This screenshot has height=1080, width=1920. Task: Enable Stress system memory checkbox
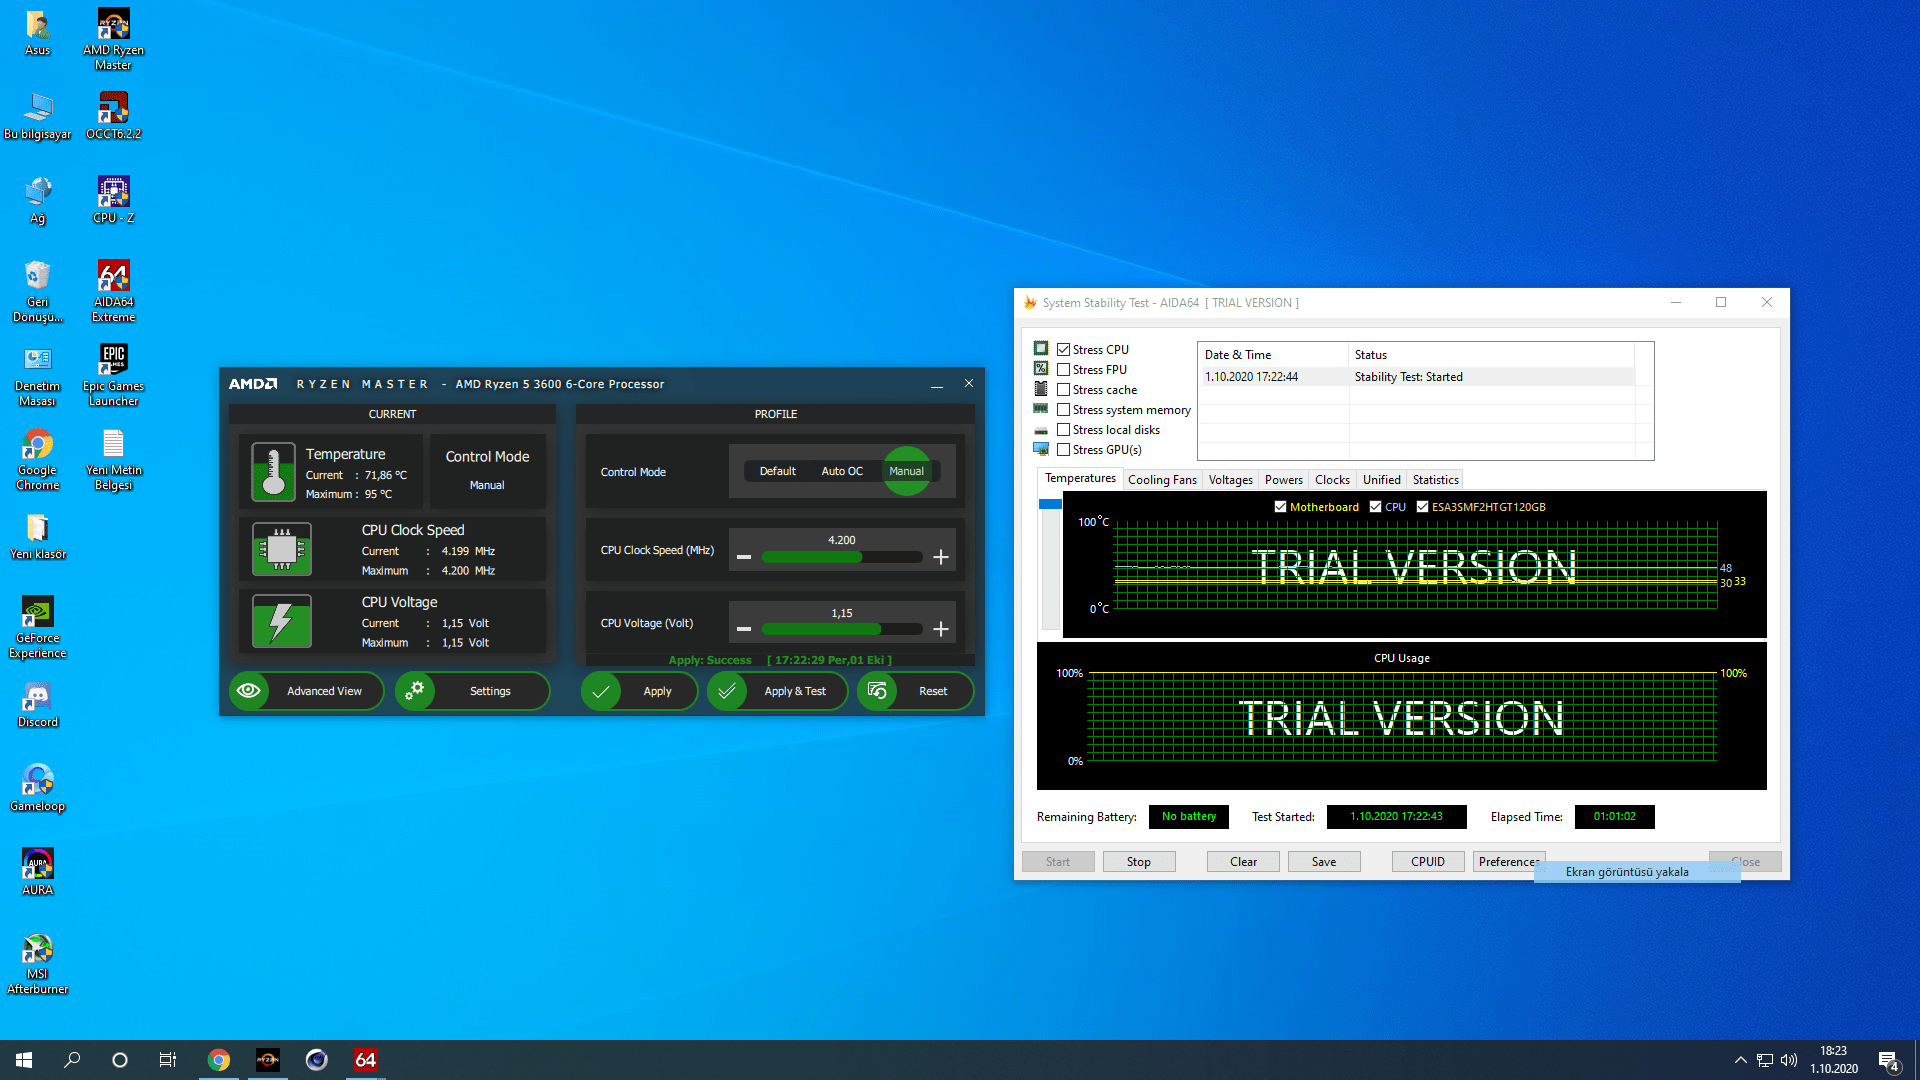[x=1064, y=410]
